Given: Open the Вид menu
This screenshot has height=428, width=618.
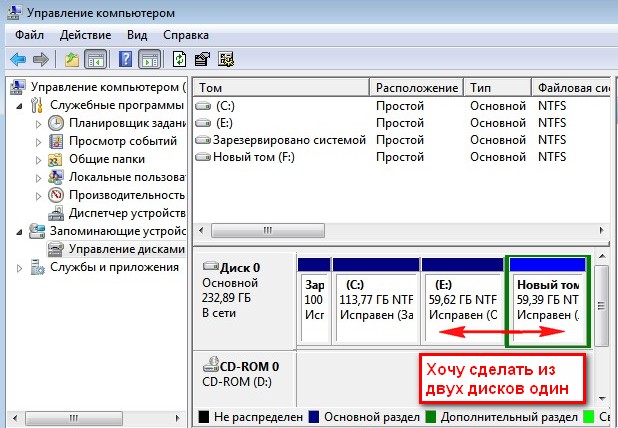Looking at the screenshot, I should click(137, 35).
